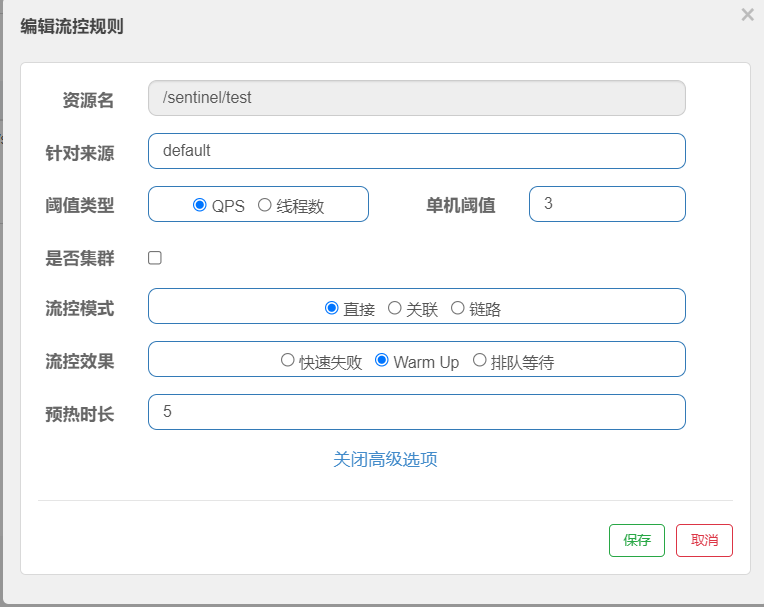Collapse options via 关闭高级选项 link
The width and height of the screenshot is (764, 607).
385,459
